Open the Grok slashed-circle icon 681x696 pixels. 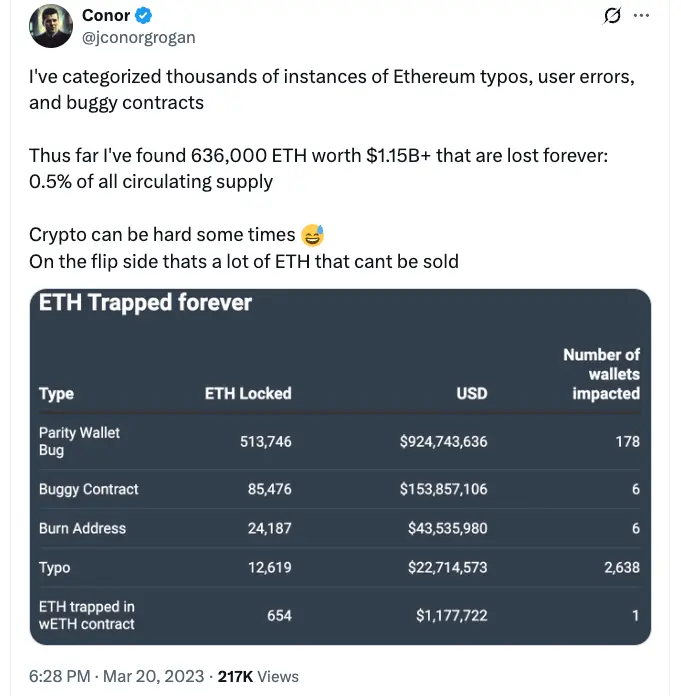click(x=612, y=16)
